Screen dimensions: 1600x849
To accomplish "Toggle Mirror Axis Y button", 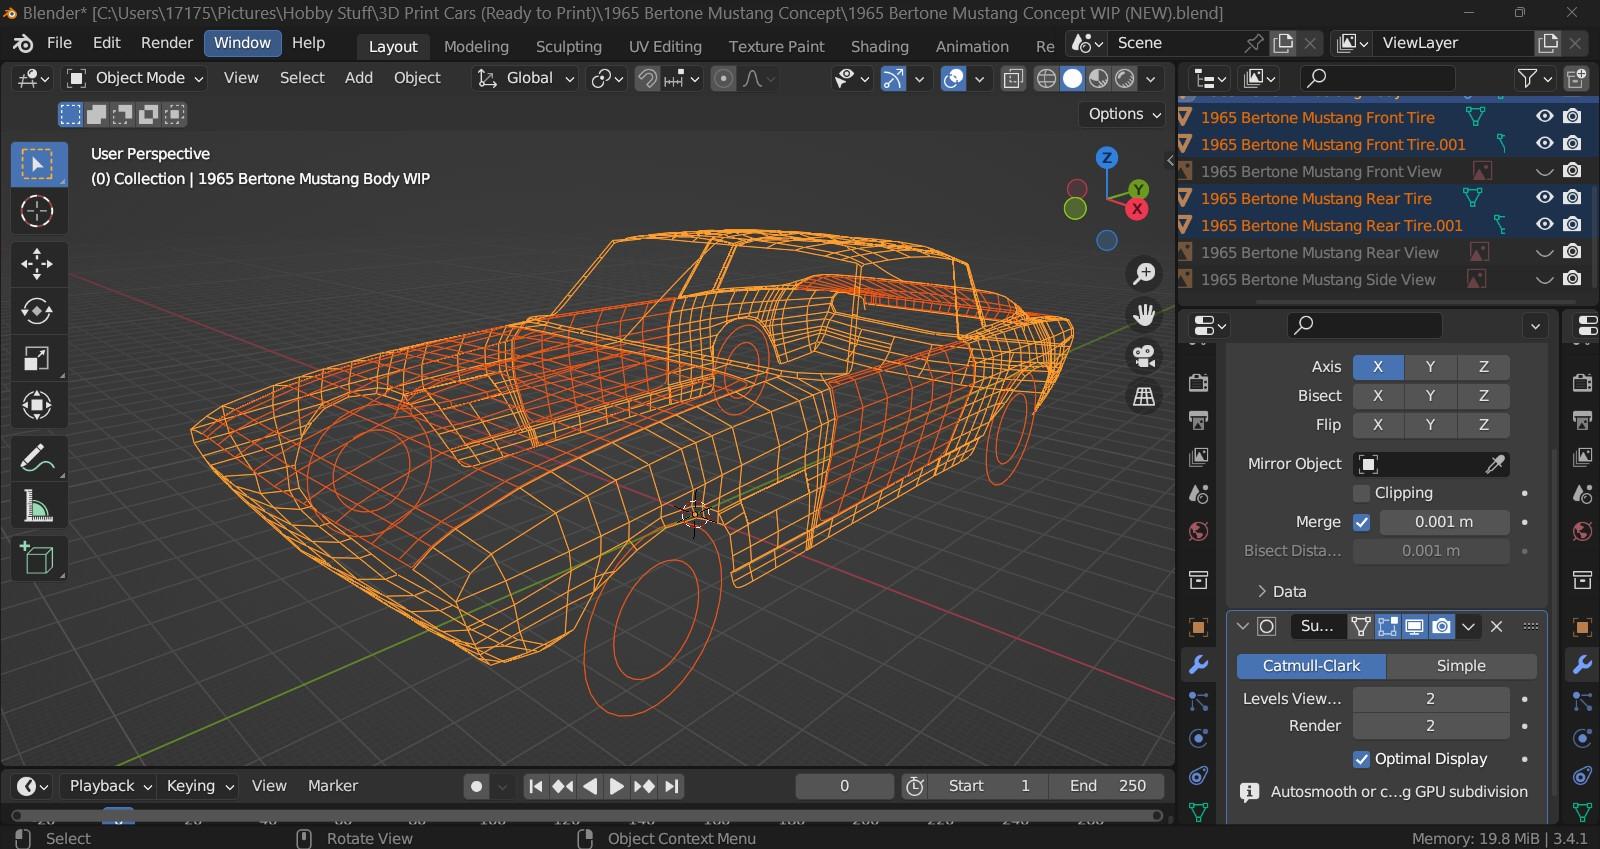I will tap(1430, 367).
